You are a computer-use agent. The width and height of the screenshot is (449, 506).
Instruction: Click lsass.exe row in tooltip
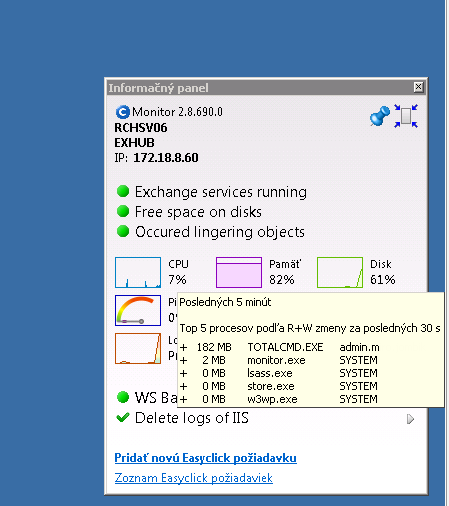pyautogui.click(x=278, y=373)
